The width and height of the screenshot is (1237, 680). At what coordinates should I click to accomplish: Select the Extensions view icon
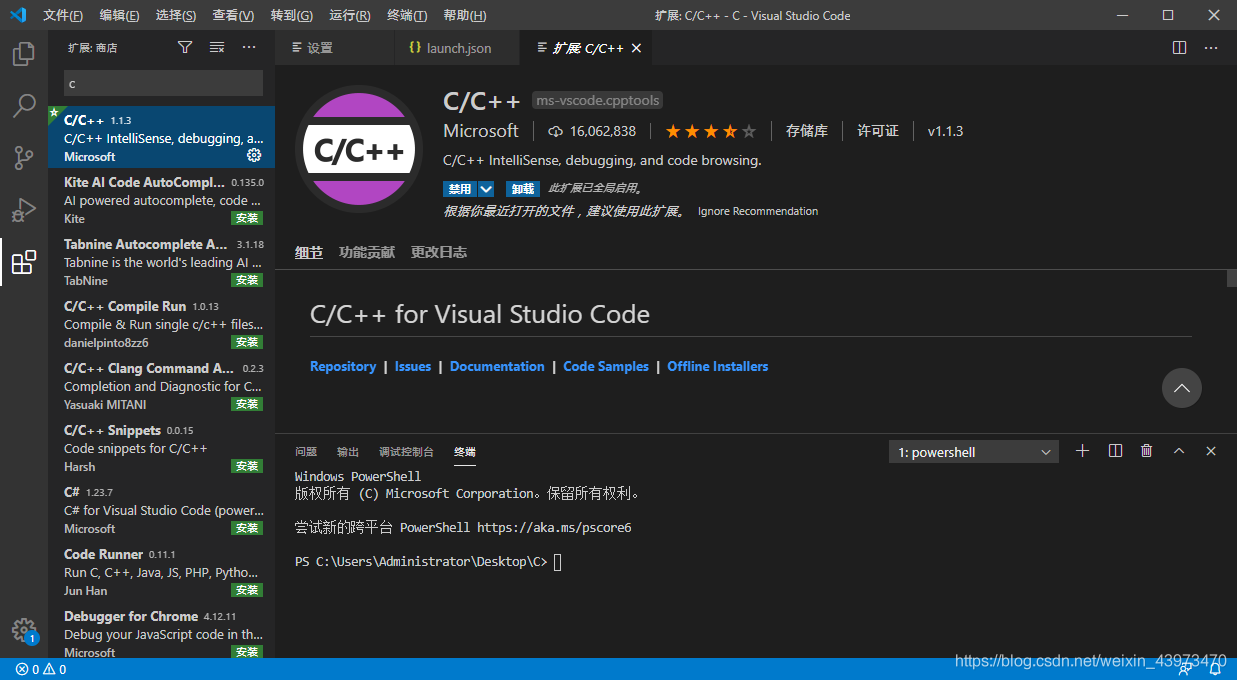click(24, 262)
